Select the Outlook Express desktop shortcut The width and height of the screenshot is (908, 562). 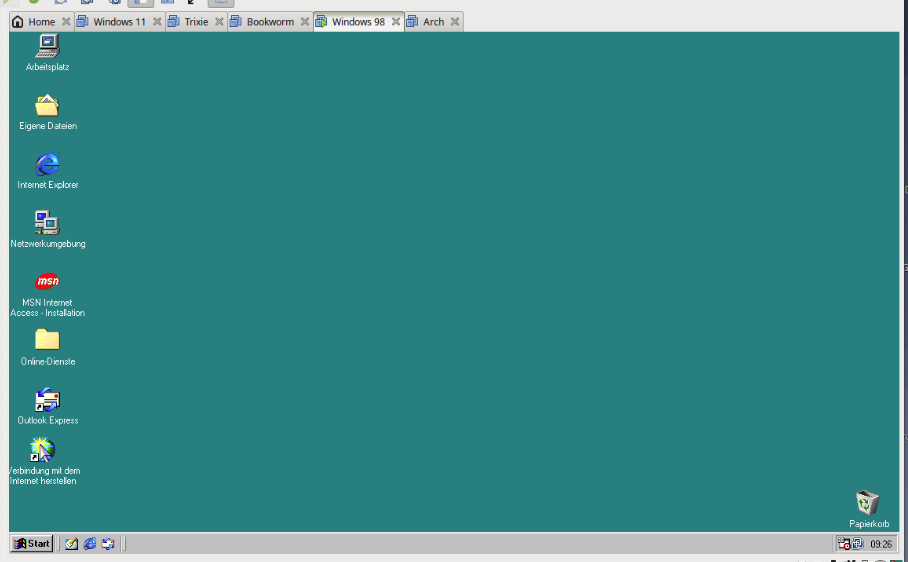(x=47, y=400)
